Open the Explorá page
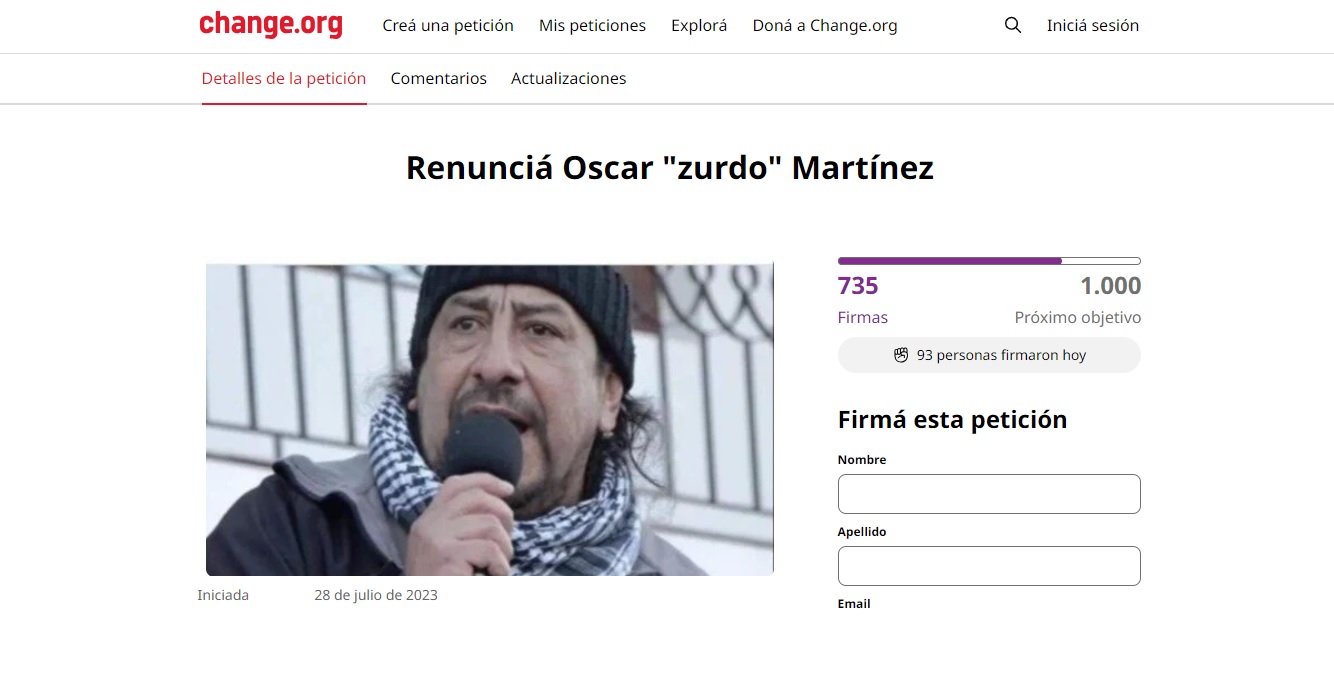This screenshot has width=1334, height=698. tap(699, 26)
